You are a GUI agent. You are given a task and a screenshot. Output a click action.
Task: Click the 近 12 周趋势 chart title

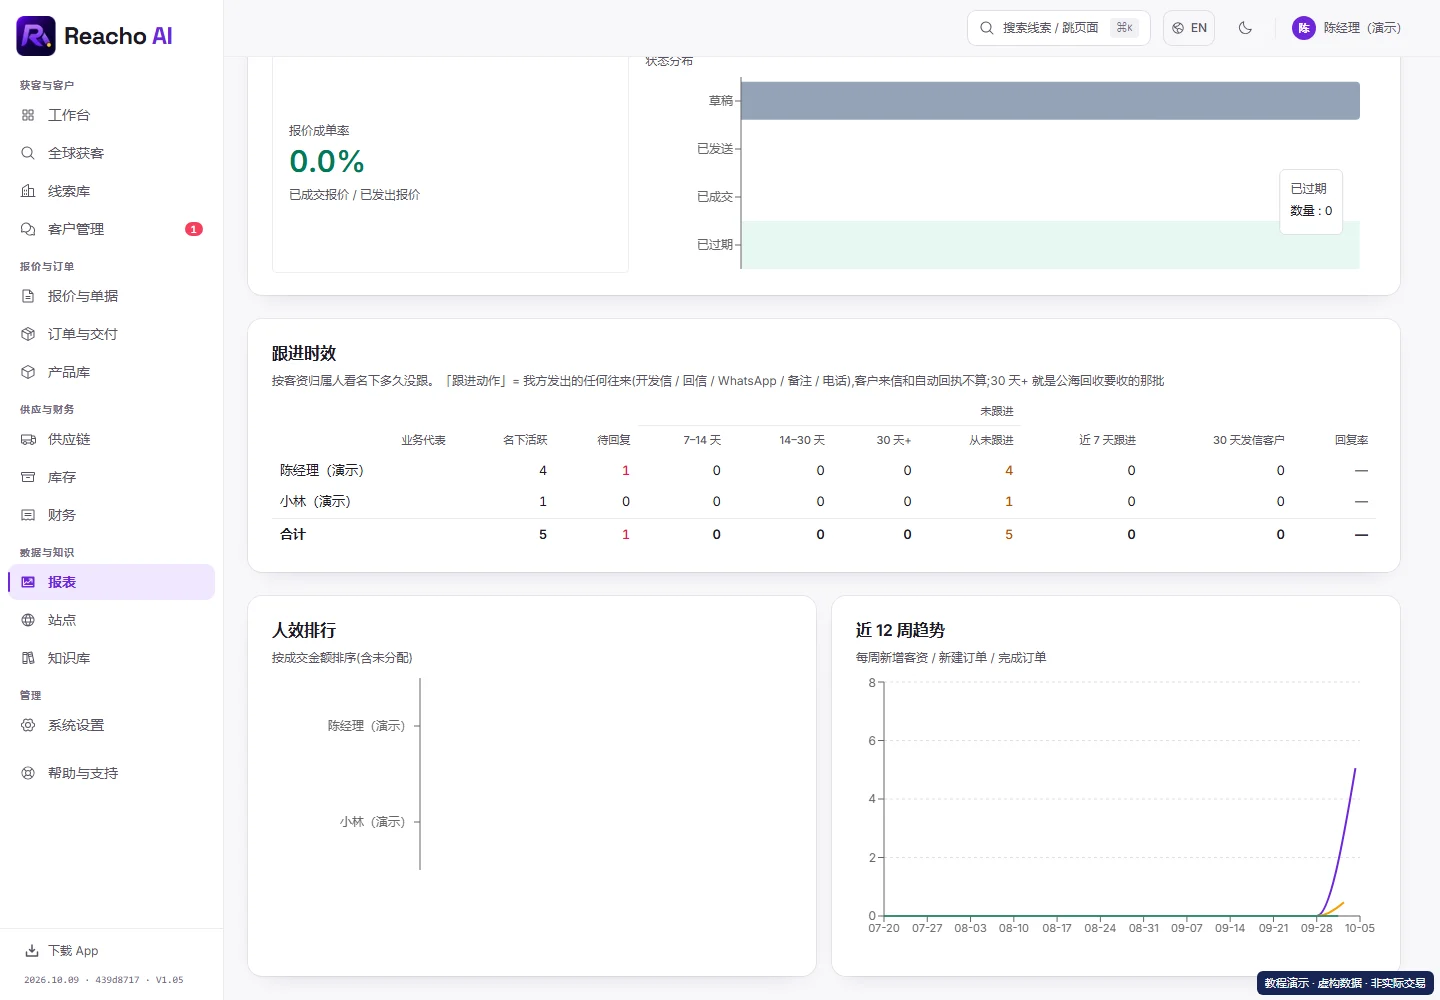click(900, 630)
